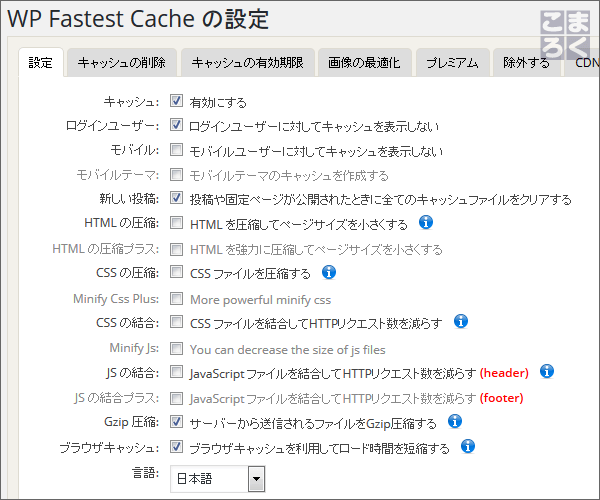Screen dimensions: 600x500
Task: Enable JS の結合 checkbox
Action: click(176, 372)
